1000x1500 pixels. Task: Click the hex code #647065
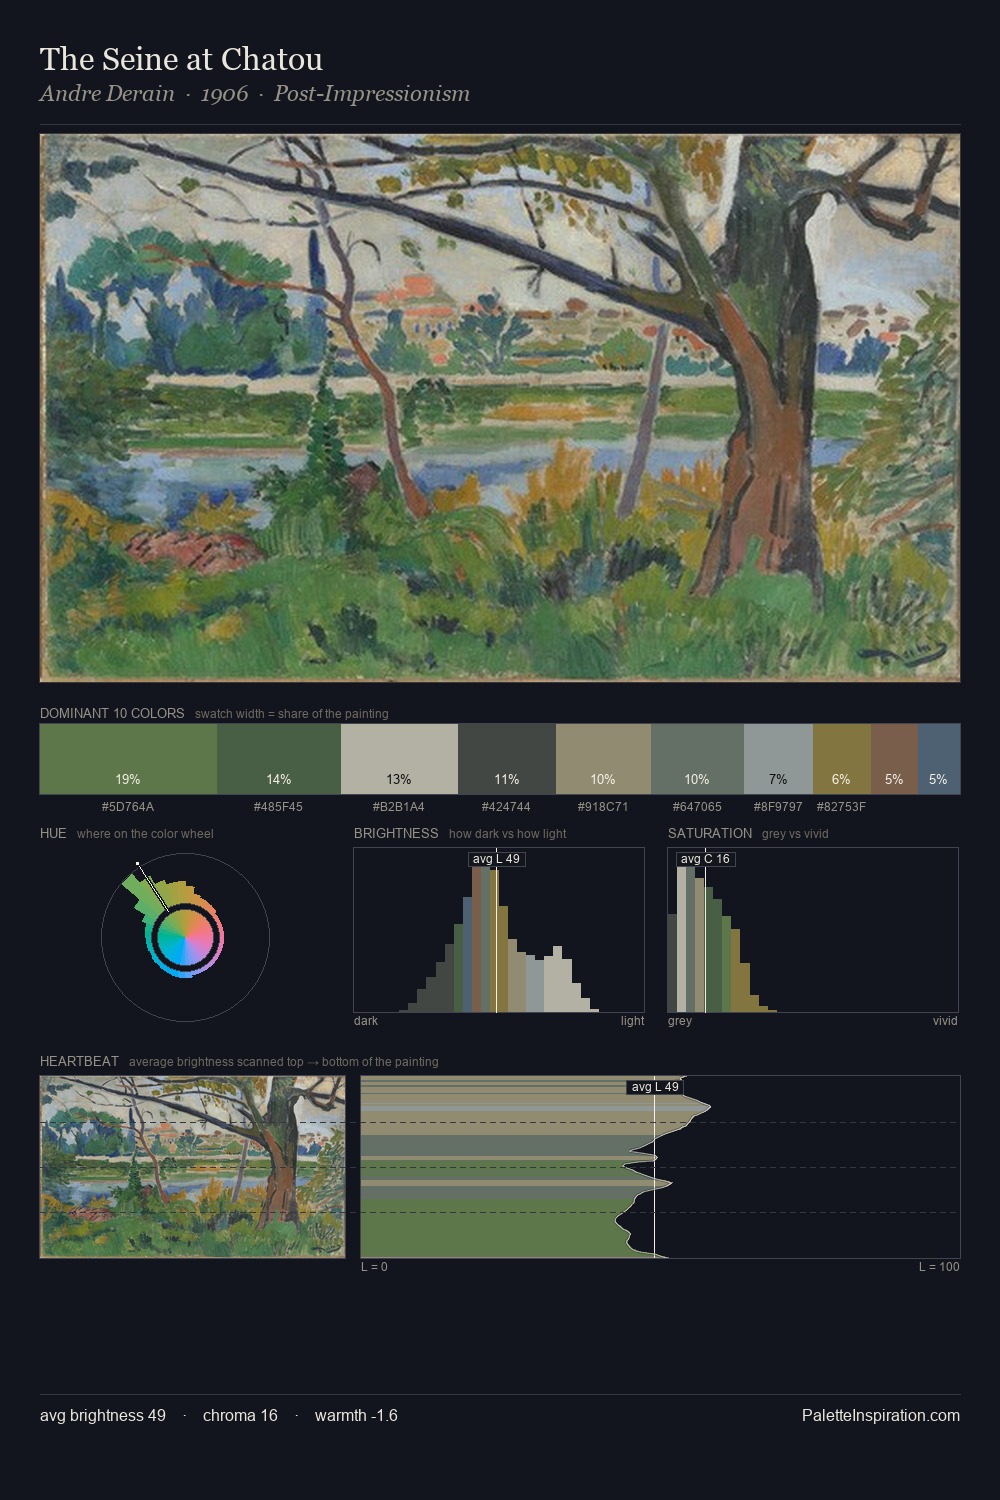pyautogui.click(x=697, y=807)
